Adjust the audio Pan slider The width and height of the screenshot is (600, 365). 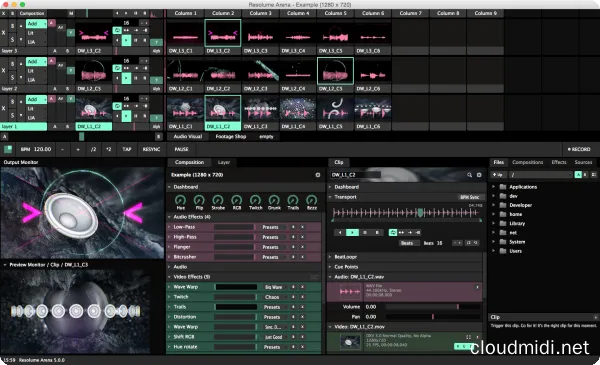[x=433, y=317]
